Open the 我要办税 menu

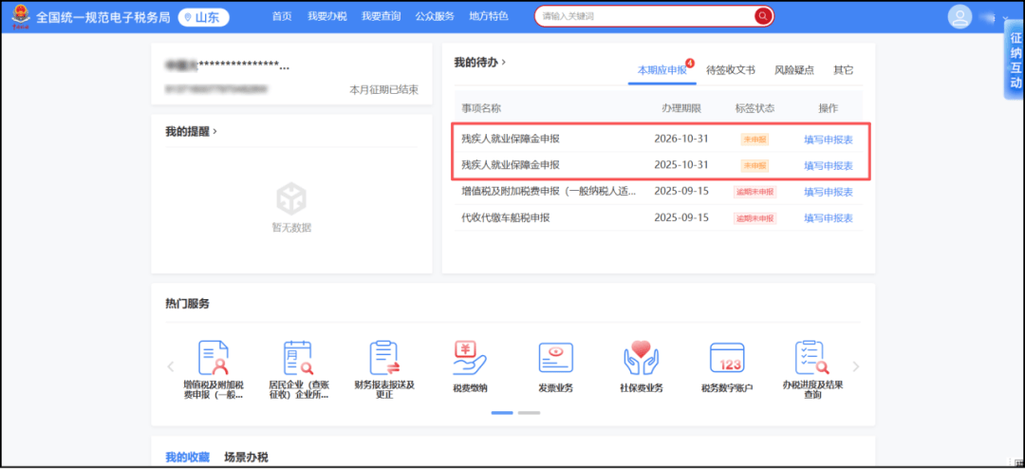[x=327, y=16]
